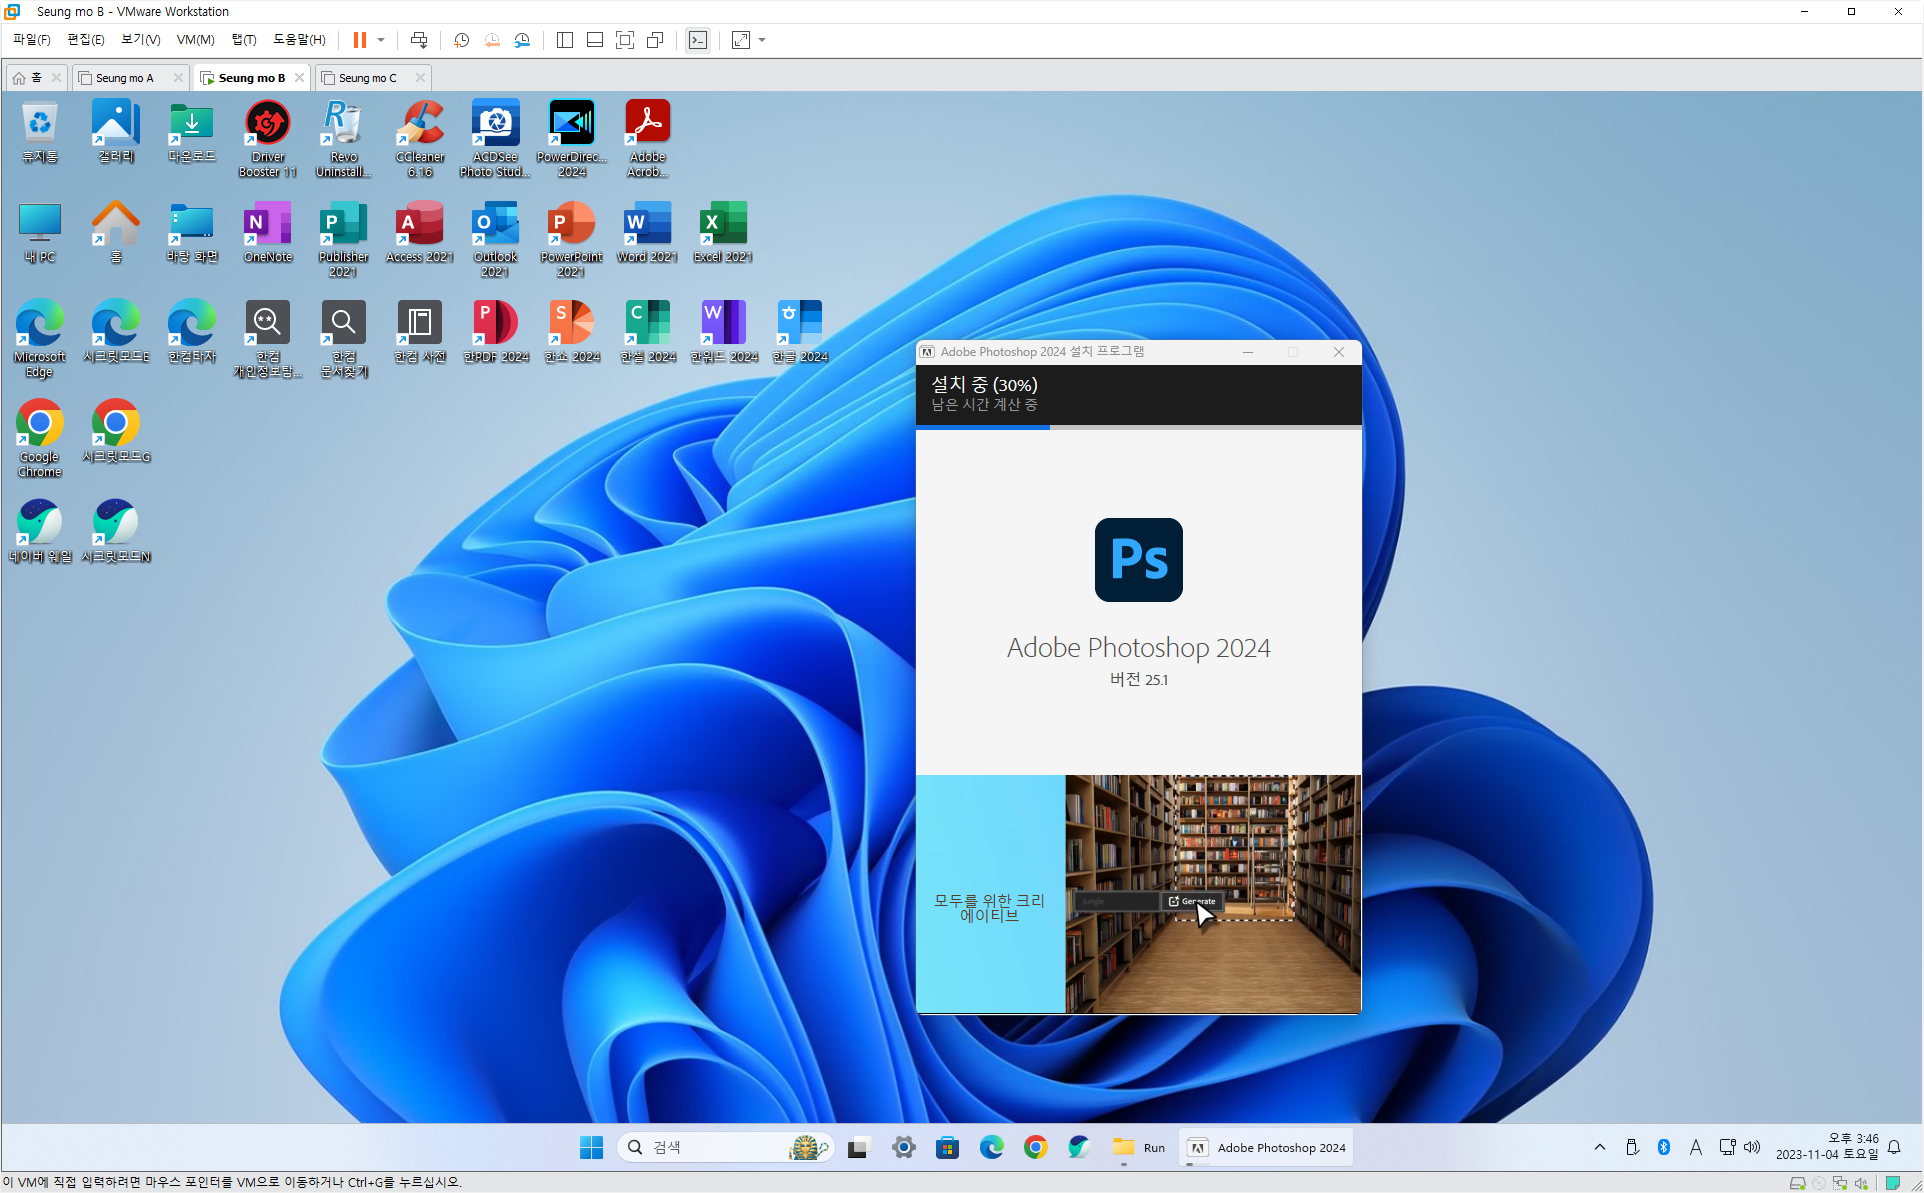The image size is (1924, 1193).
Task: Click the Photoshop Ps logo in installer
Action: [1138, 560]
